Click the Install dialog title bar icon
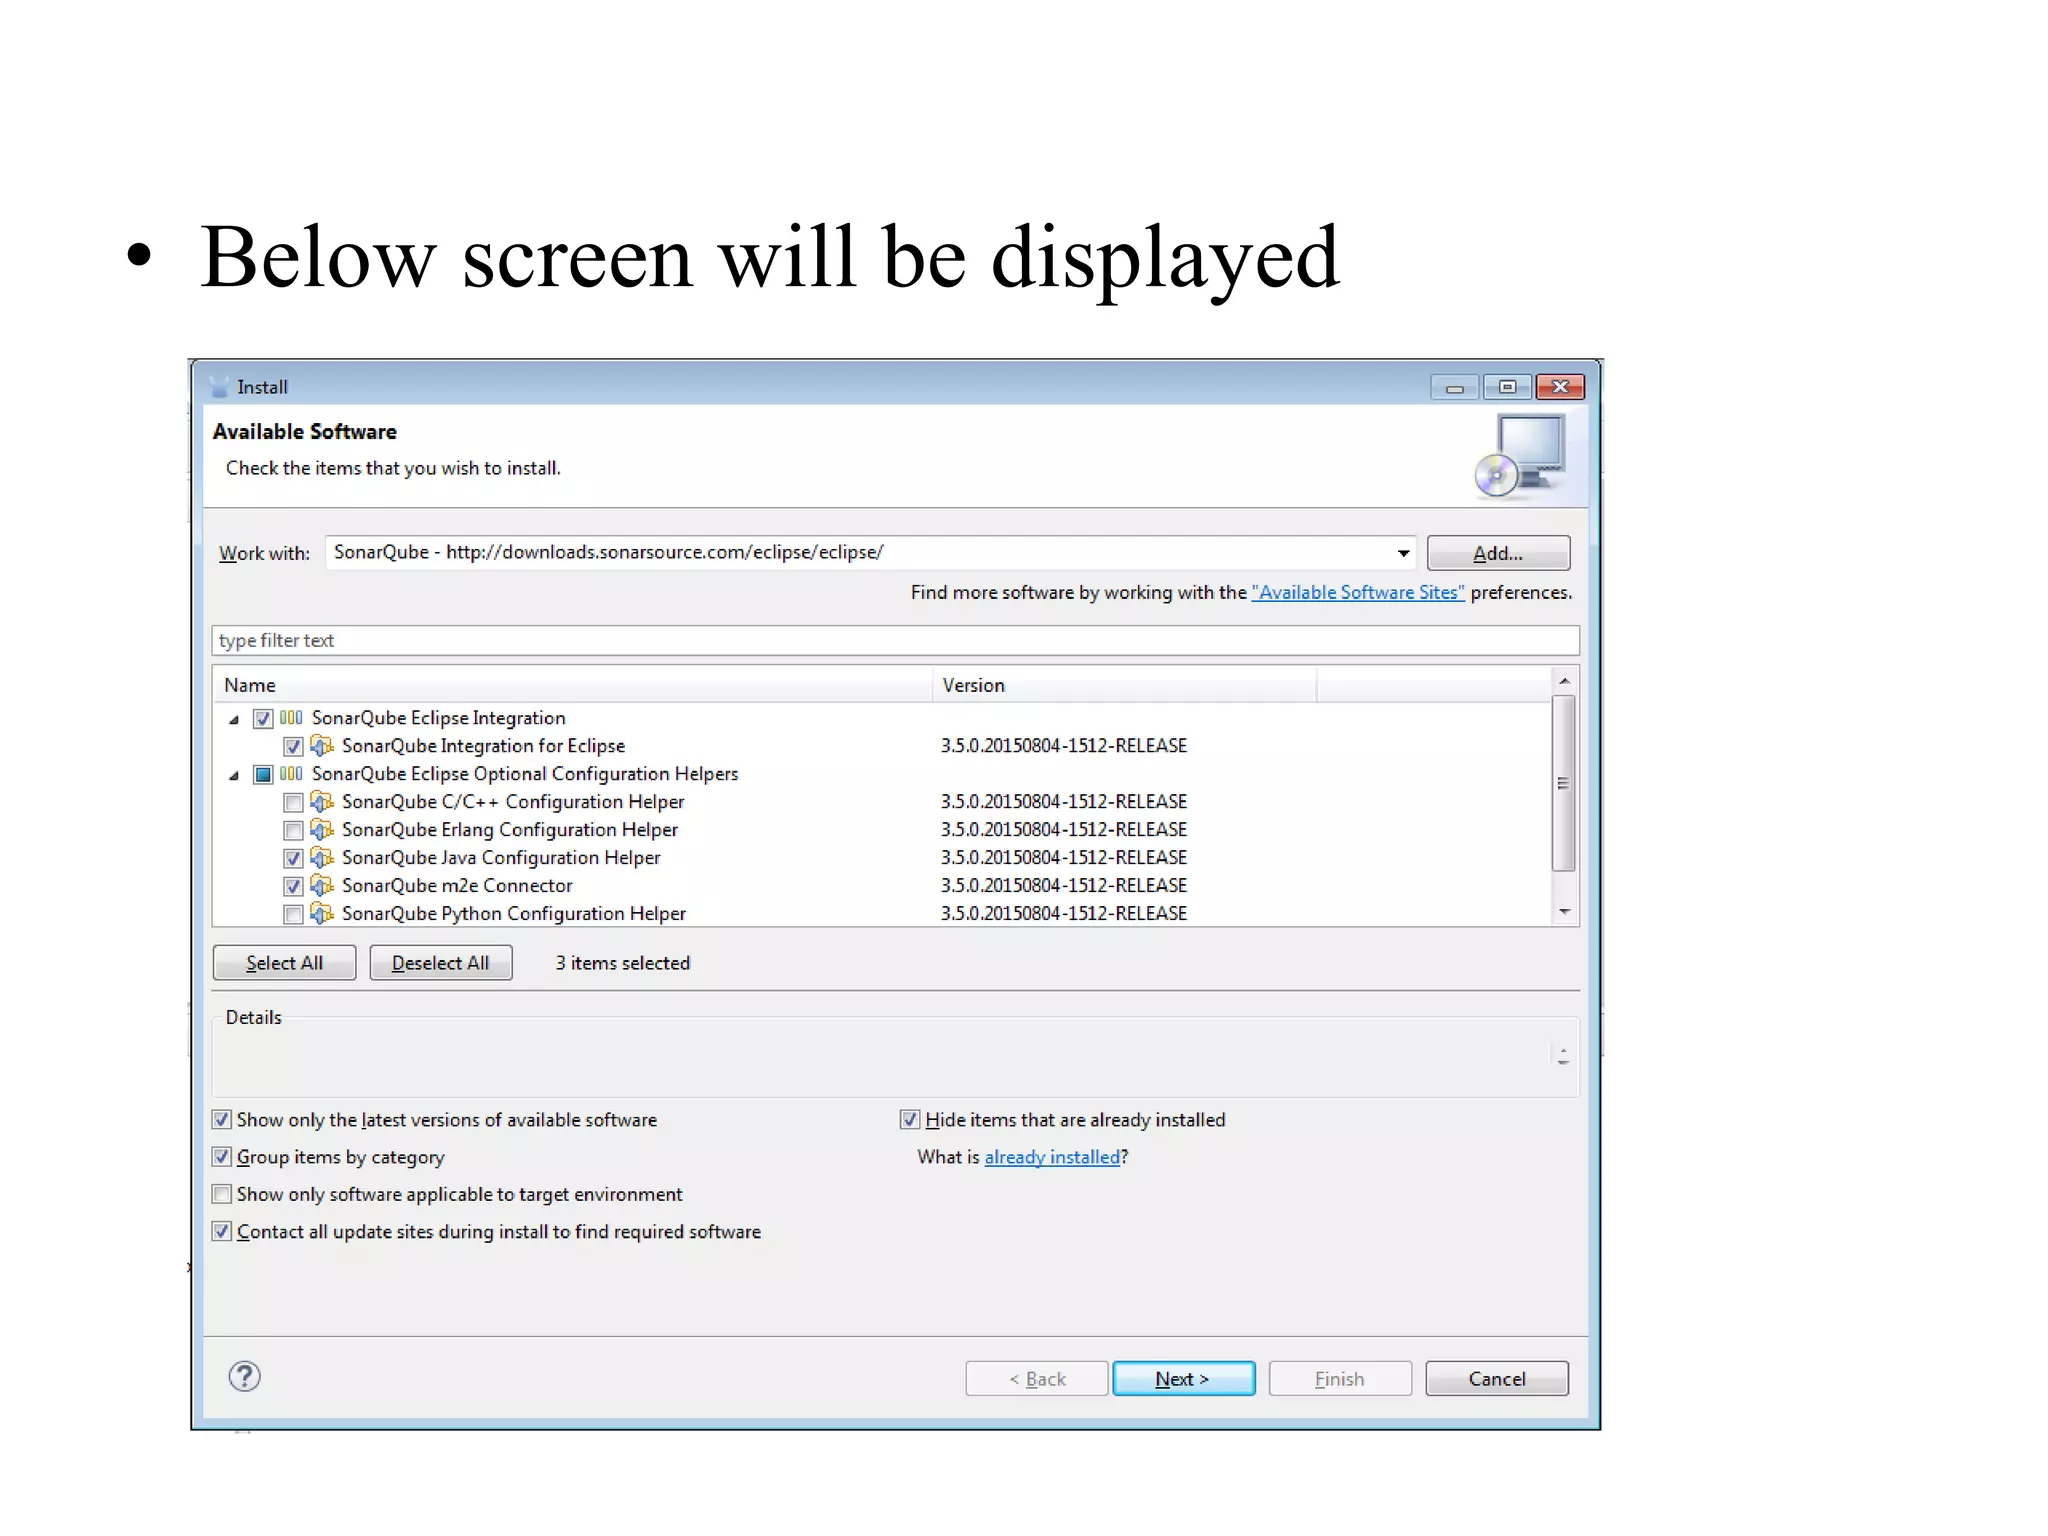The image size is (2048, 1536). (x=219, y=387)
